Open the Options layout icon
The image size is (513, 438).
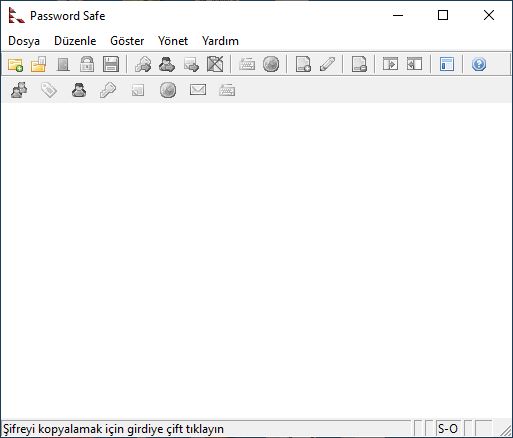(x=447, y=64)
